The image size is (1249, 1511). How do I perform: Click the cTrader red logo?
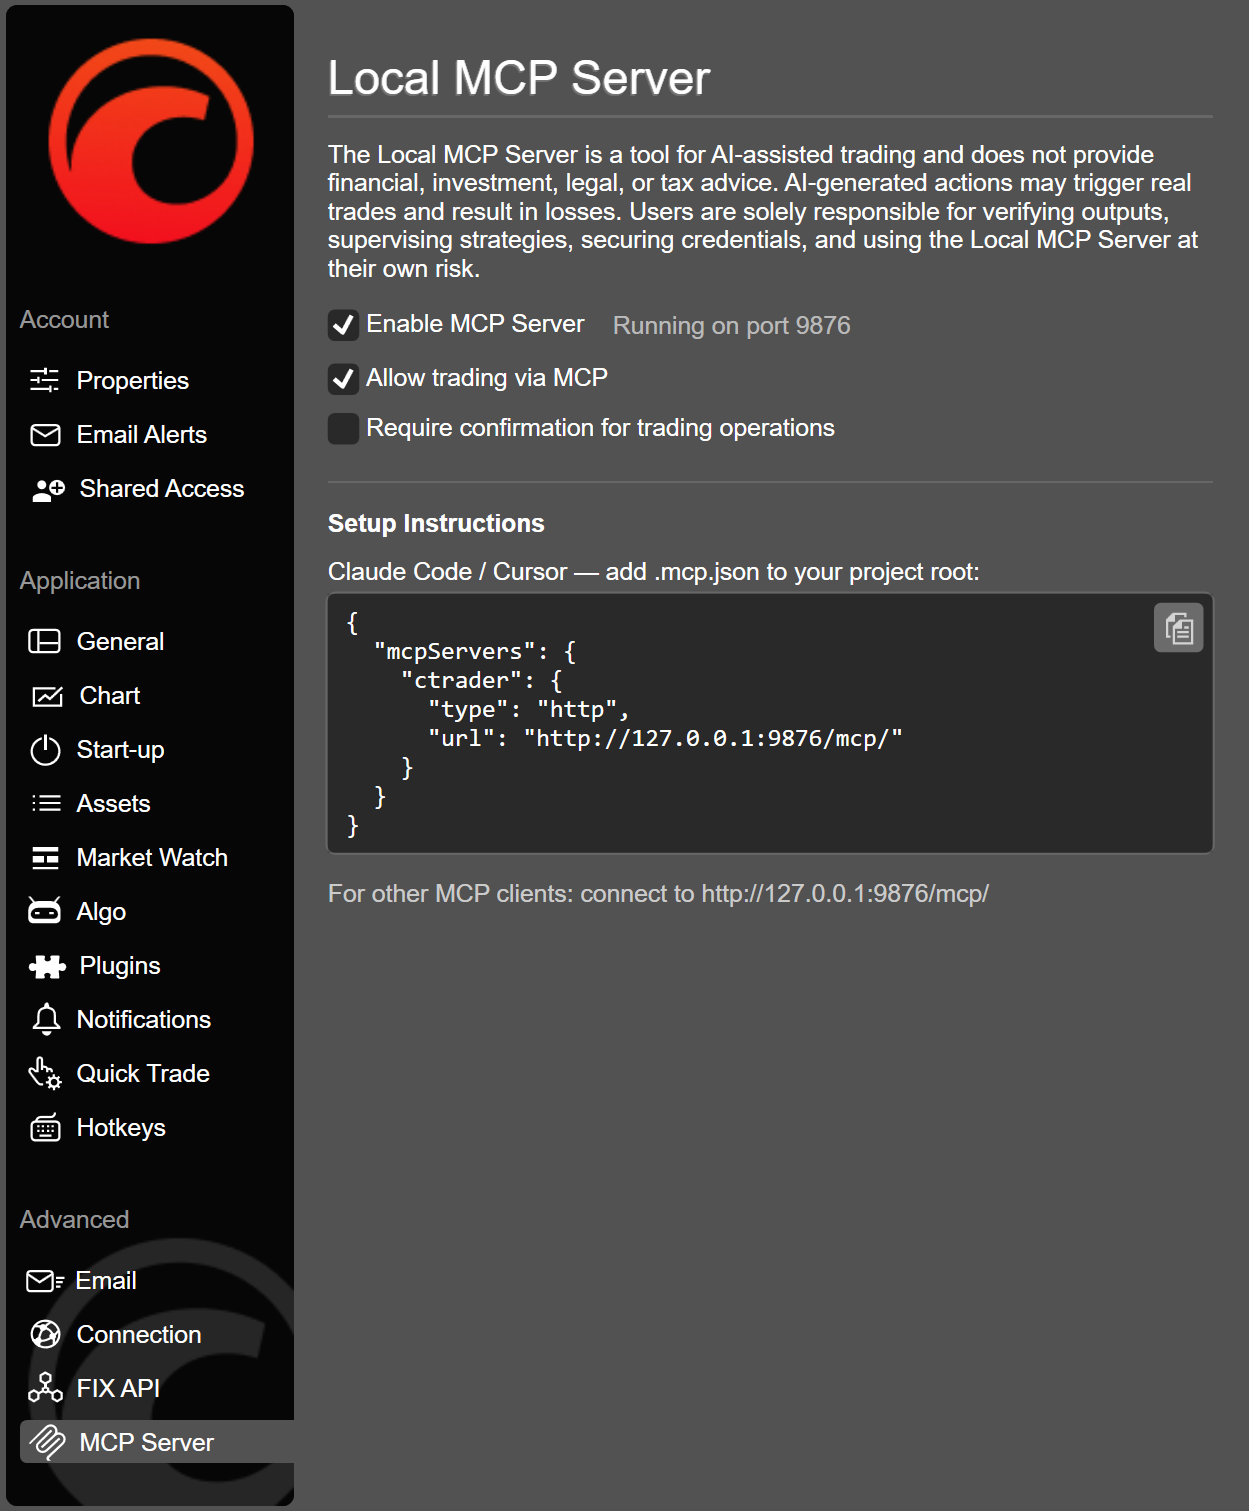click(x=151, y=141)
